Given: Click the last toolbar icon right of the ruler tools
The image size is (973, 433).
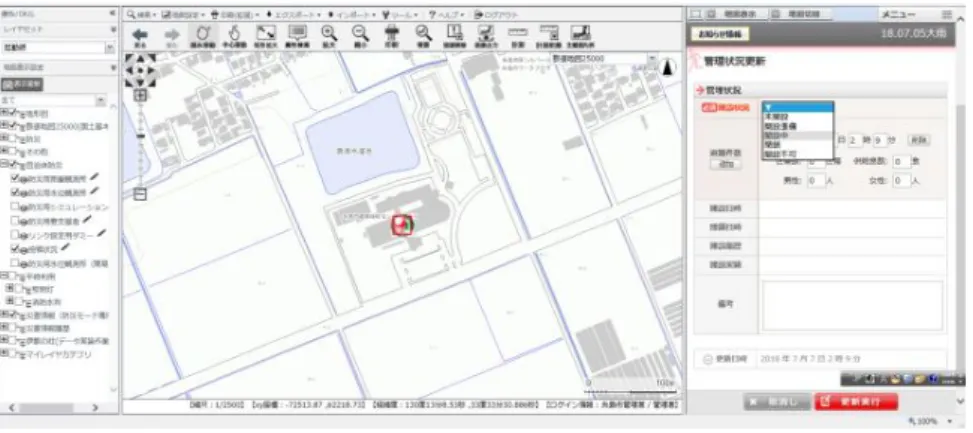Looking at the screenshot, I should 580,37.
